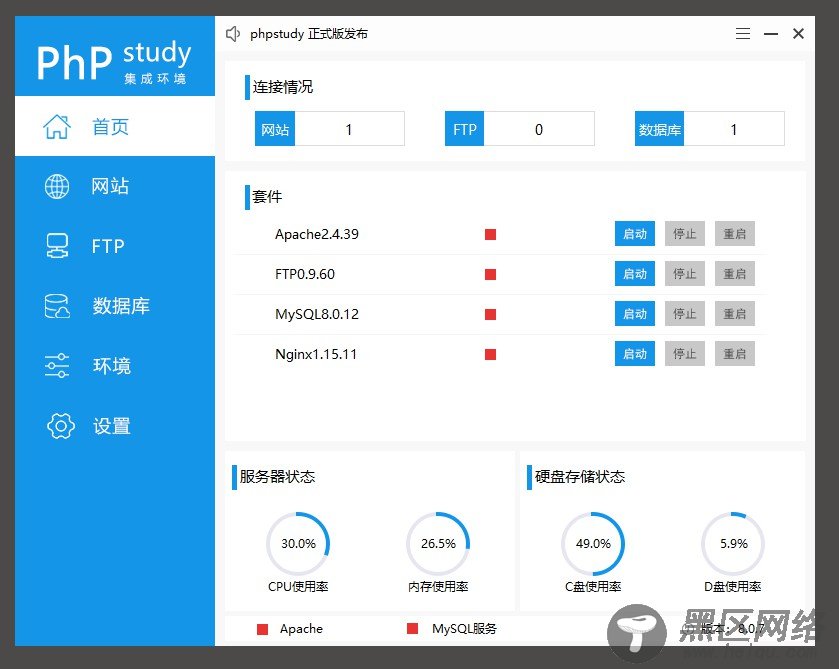This screenshot has width=839, height=669.
Task: Click the 网站 connection count box
Action: 330,128
